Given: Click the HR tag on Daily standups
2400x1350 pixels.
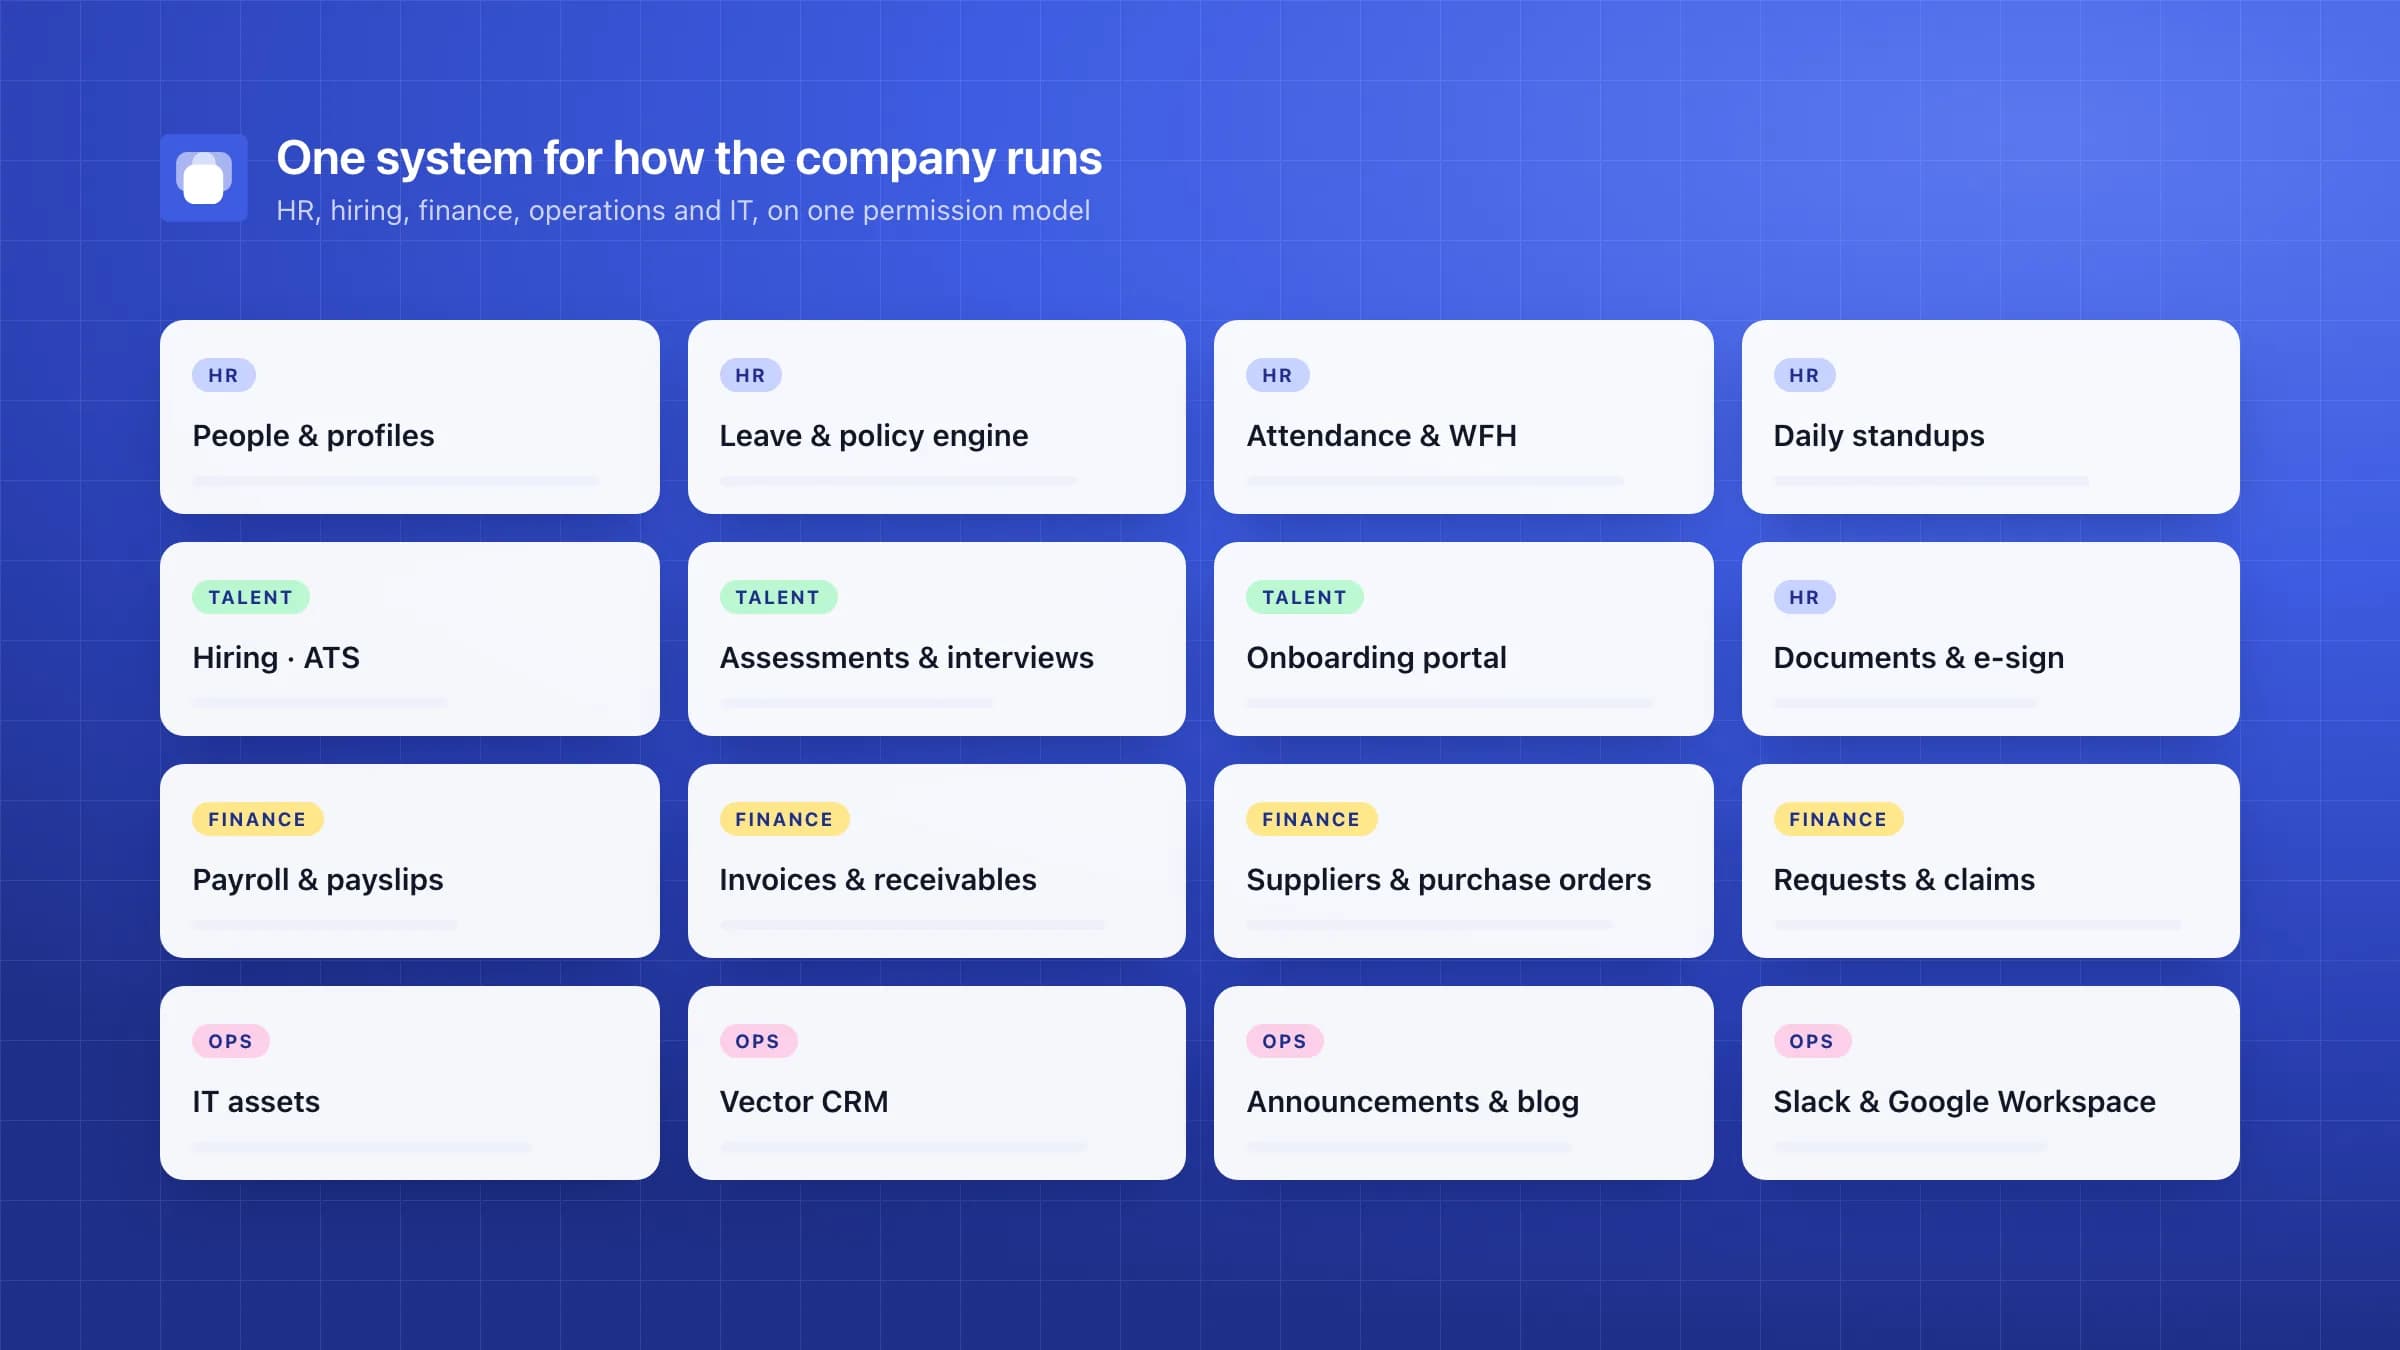Looking at the screenshot, I should (1805, 375).
